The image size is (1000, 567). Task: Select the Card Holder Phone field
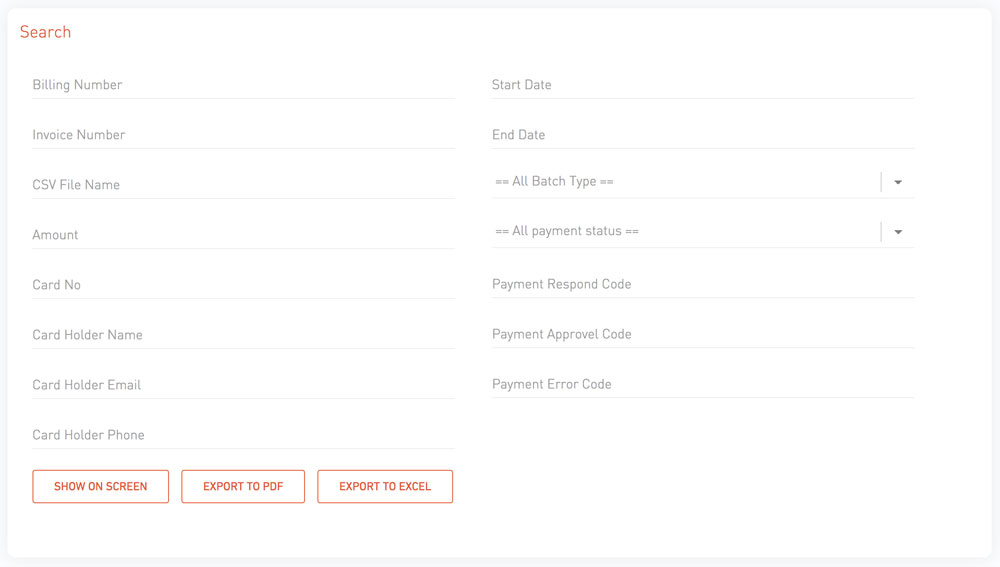tap(244, 435)
